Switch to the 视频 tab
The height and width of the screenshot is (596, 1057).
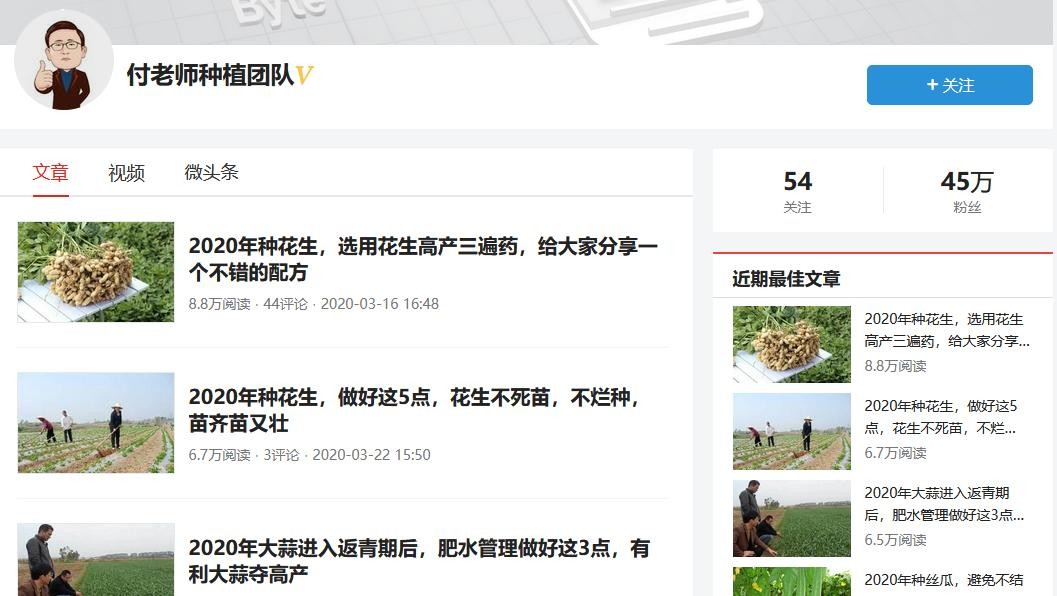[x=126, y=173]
